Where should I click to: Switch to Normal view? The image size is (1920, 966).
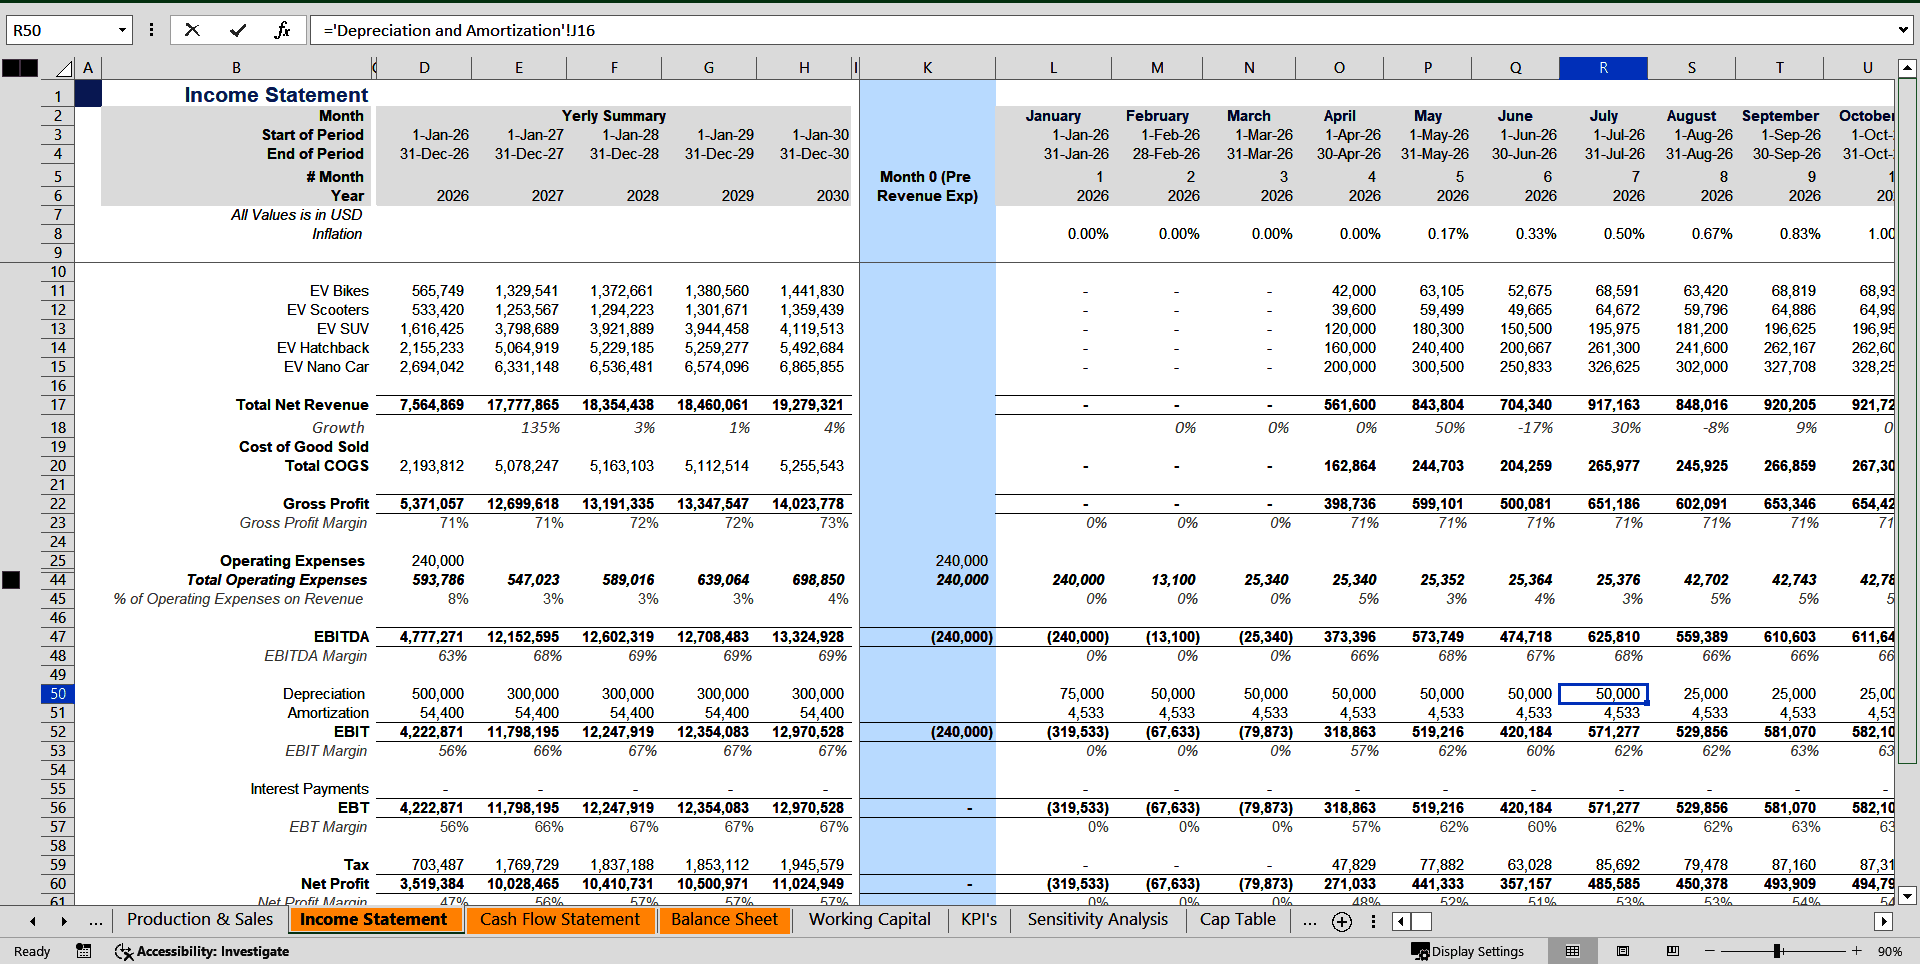(1573, 951)
